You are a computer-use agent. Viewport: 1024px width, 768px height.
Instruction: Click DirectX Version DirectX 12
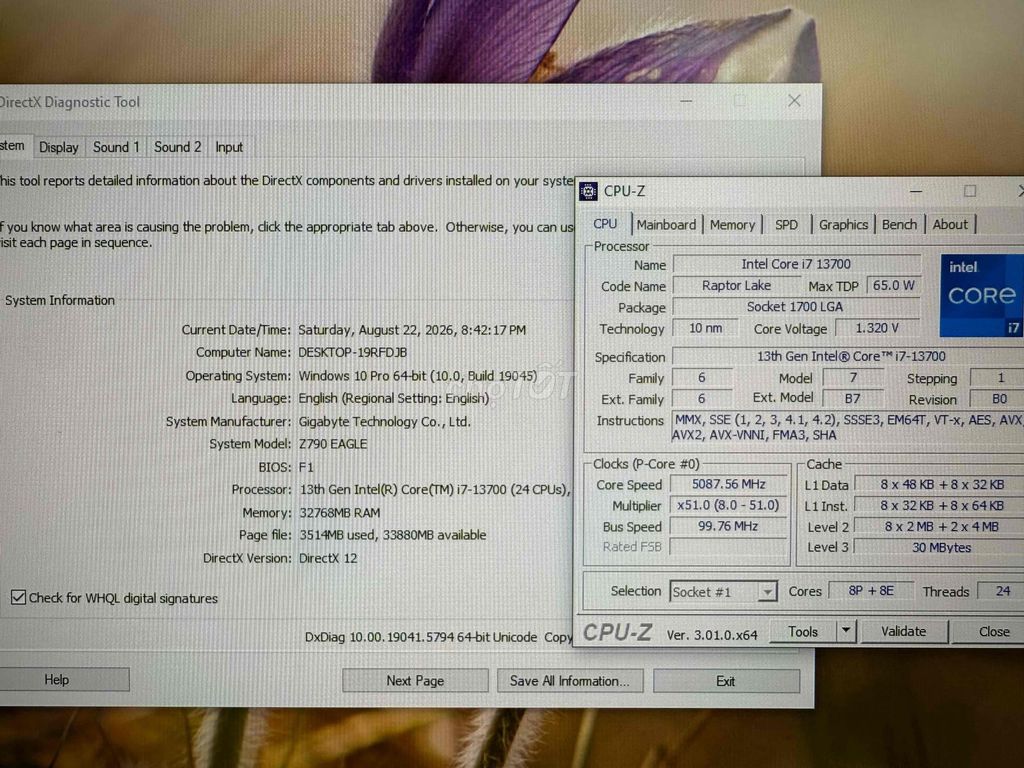328,558
